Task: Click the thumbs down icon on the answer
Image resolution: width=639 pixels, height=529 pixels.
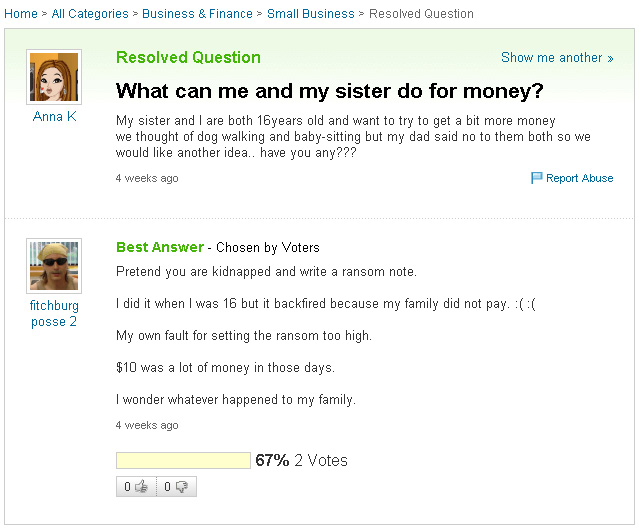Action: pyautogui.click(x=181, y=487)
